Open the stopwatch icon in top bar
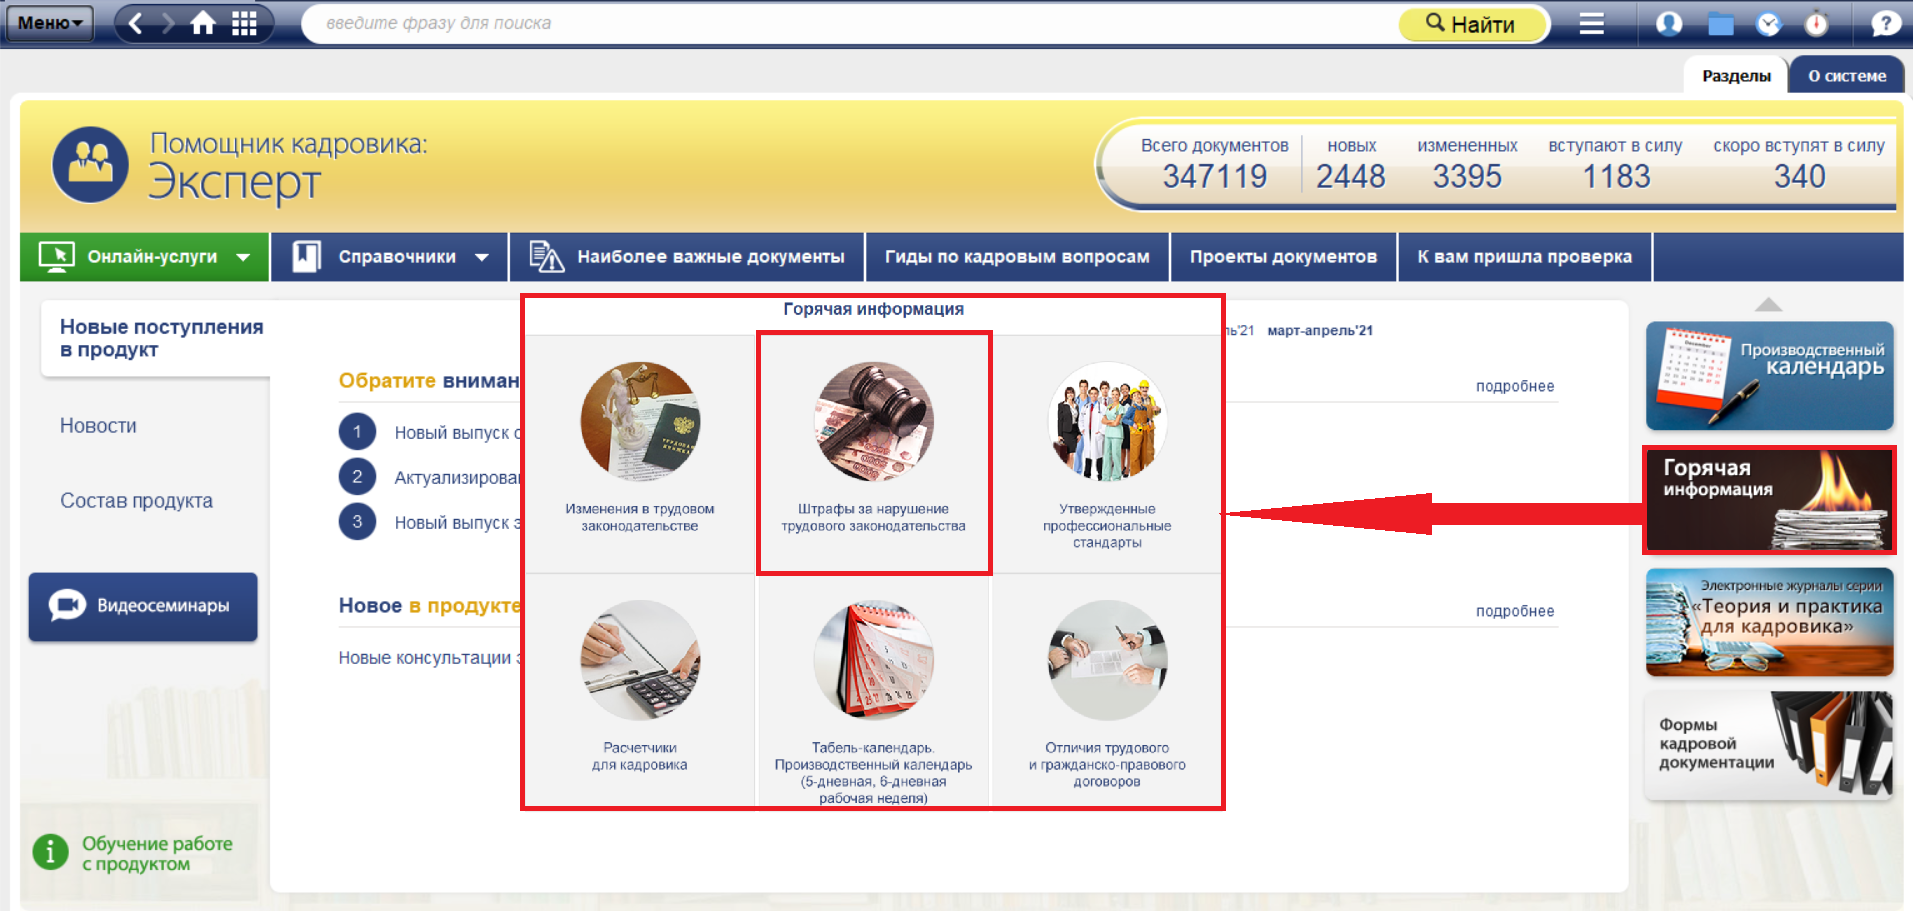The width and height of the screenshot is (1913, 911). (1817, 23)
